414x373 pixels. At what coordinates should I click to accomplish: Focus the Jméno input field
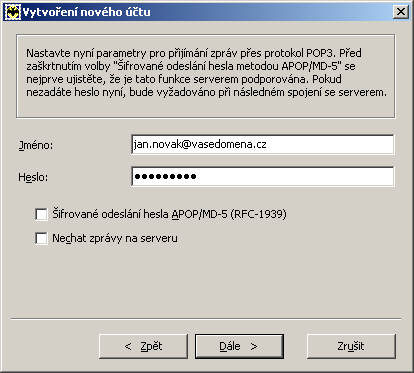(263, 144)
